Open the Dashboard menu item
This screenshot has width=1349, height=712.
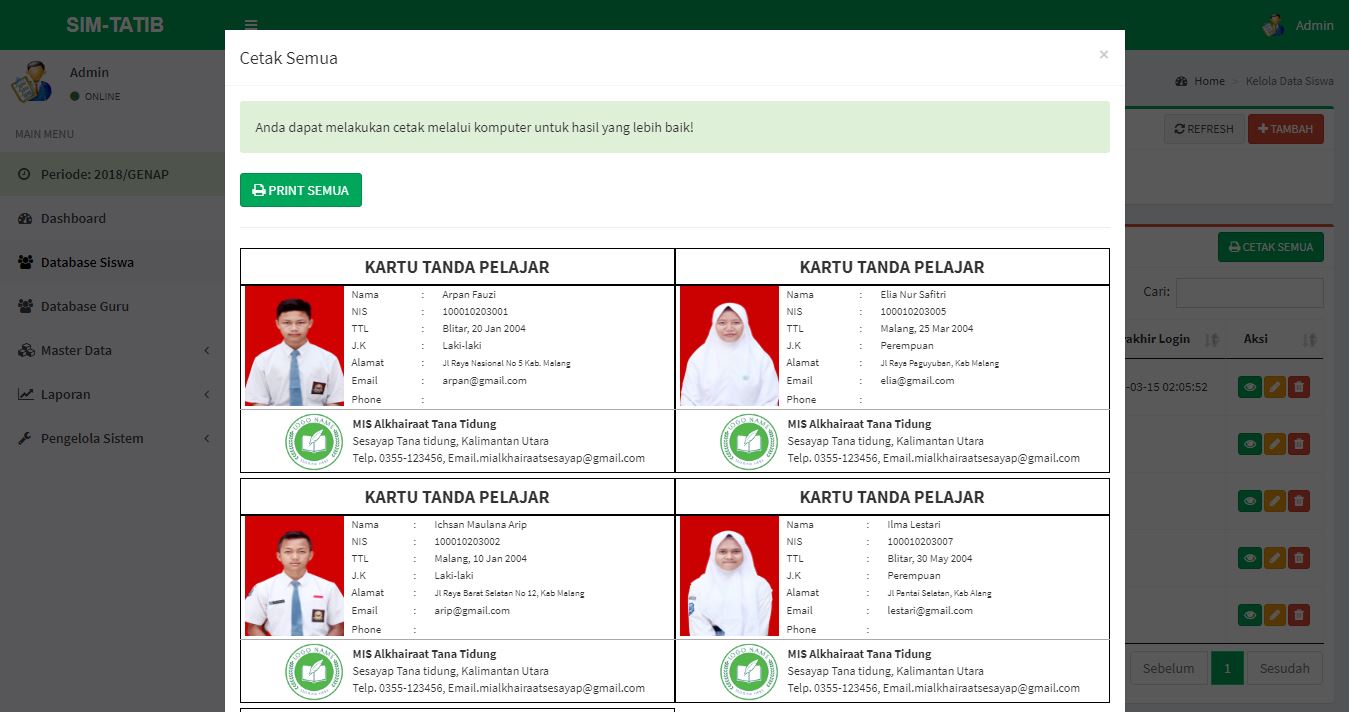tap(112, 218)
